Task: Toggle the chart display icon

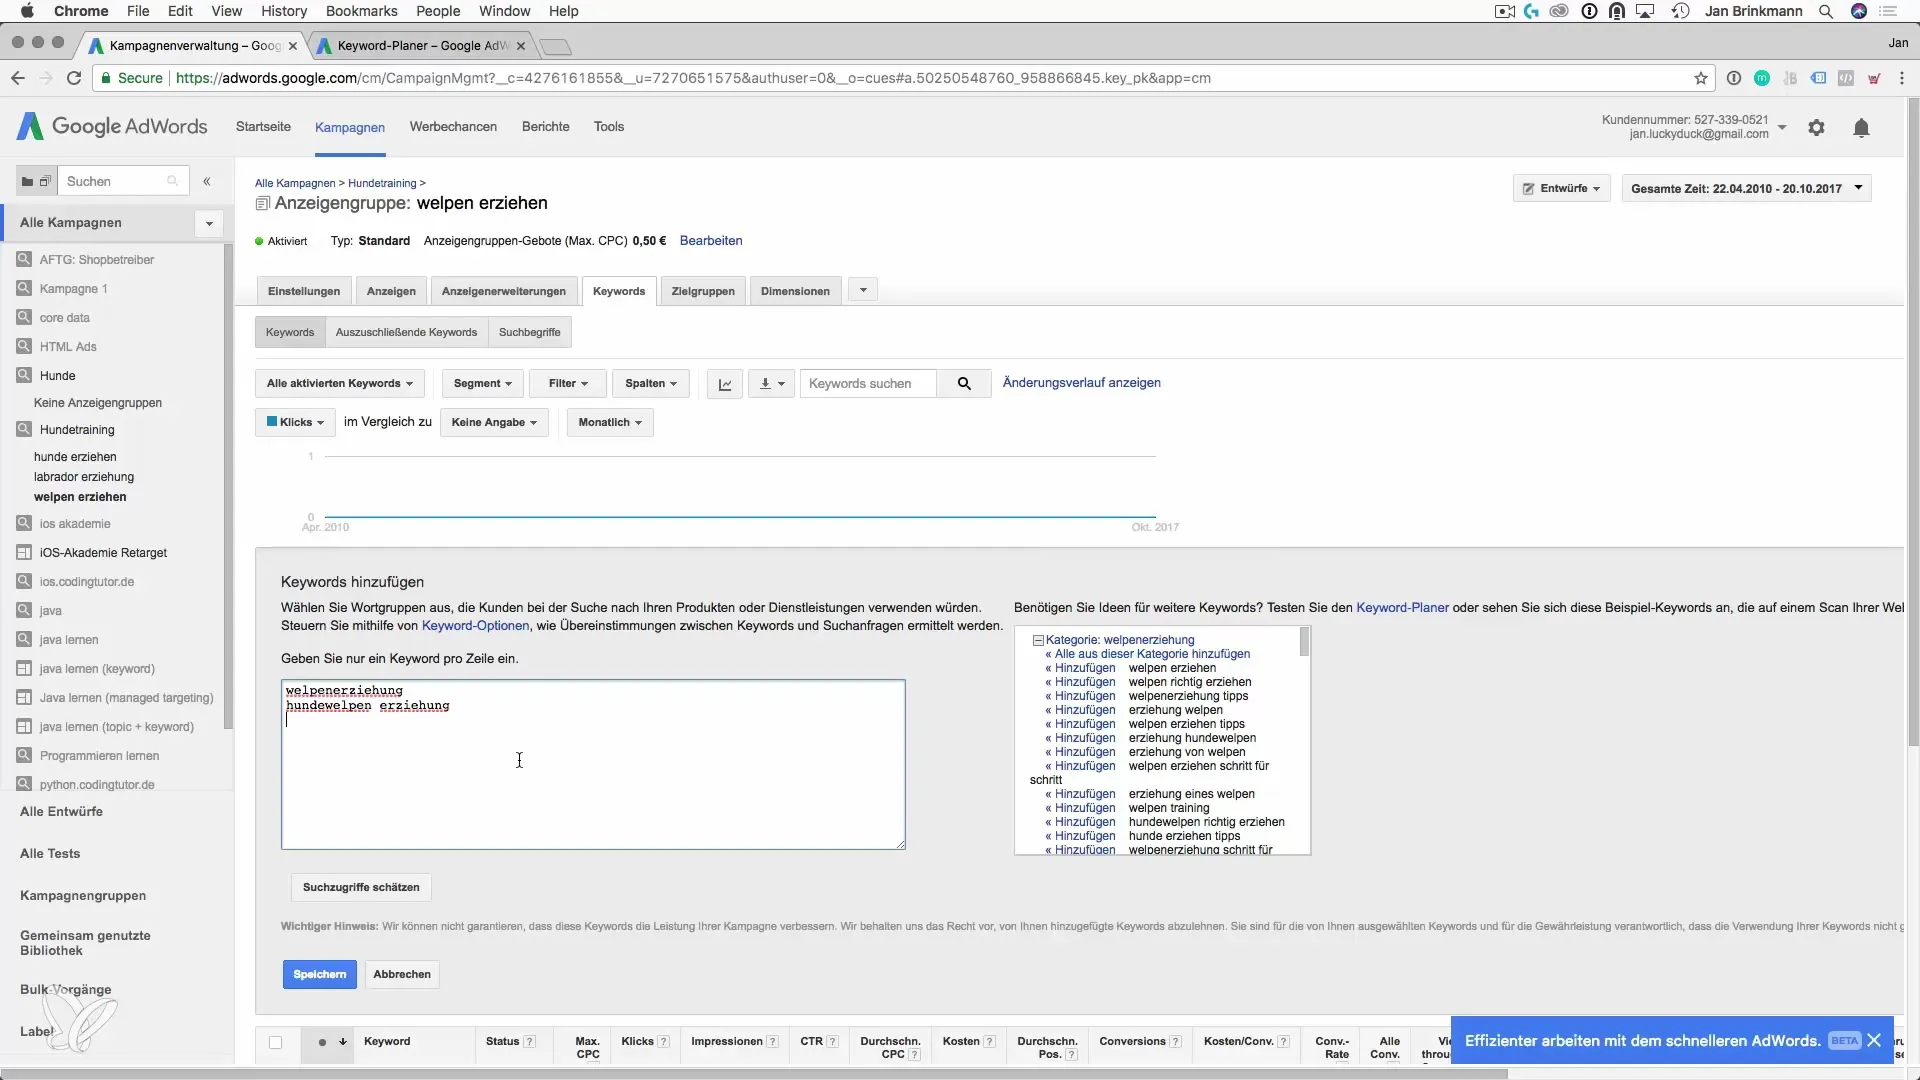Action: coord(725,384)
